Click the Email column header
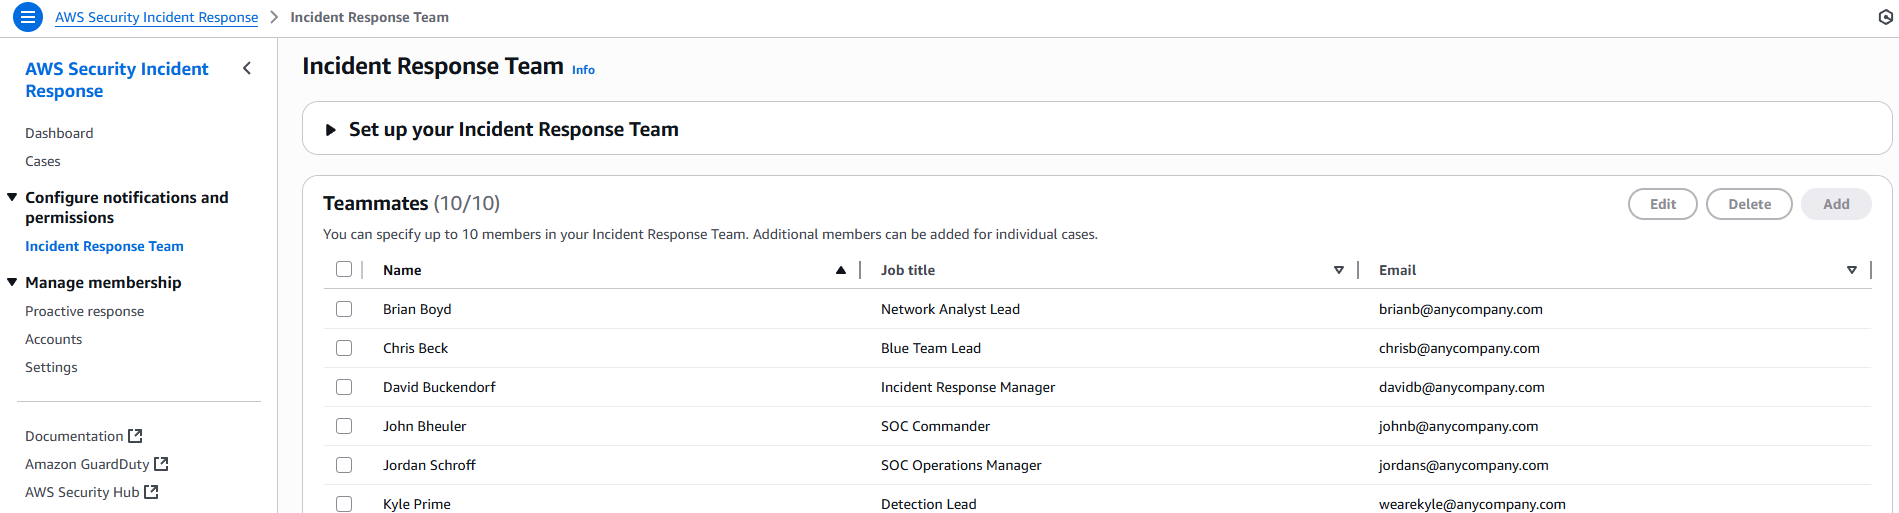Screen dimensions: 1899x513 pyautogui.click(x=1397, y=270)
